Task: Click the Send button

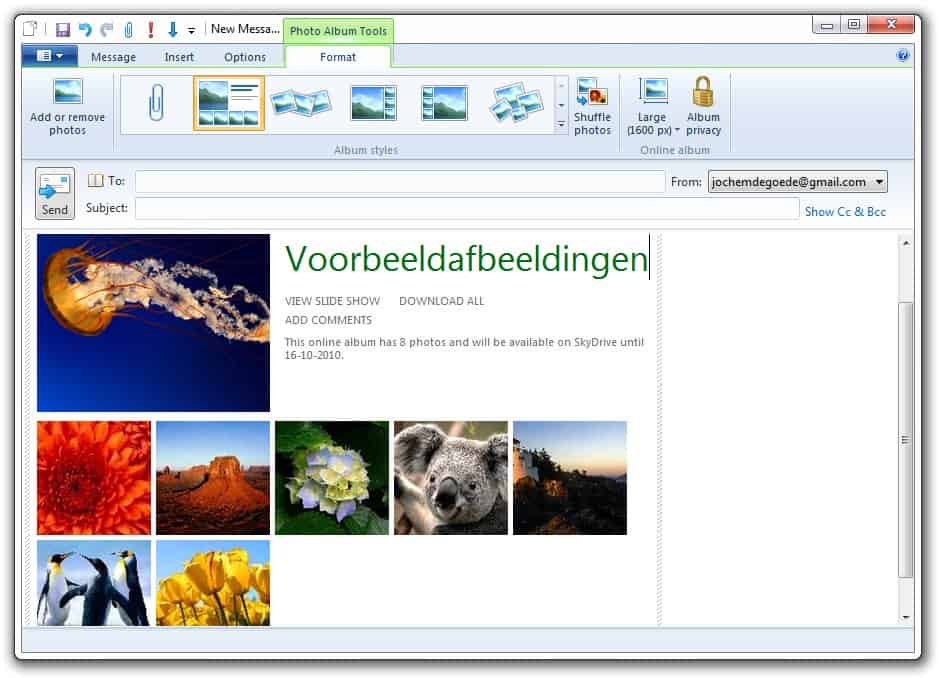Action: click(x=55, y=193)
